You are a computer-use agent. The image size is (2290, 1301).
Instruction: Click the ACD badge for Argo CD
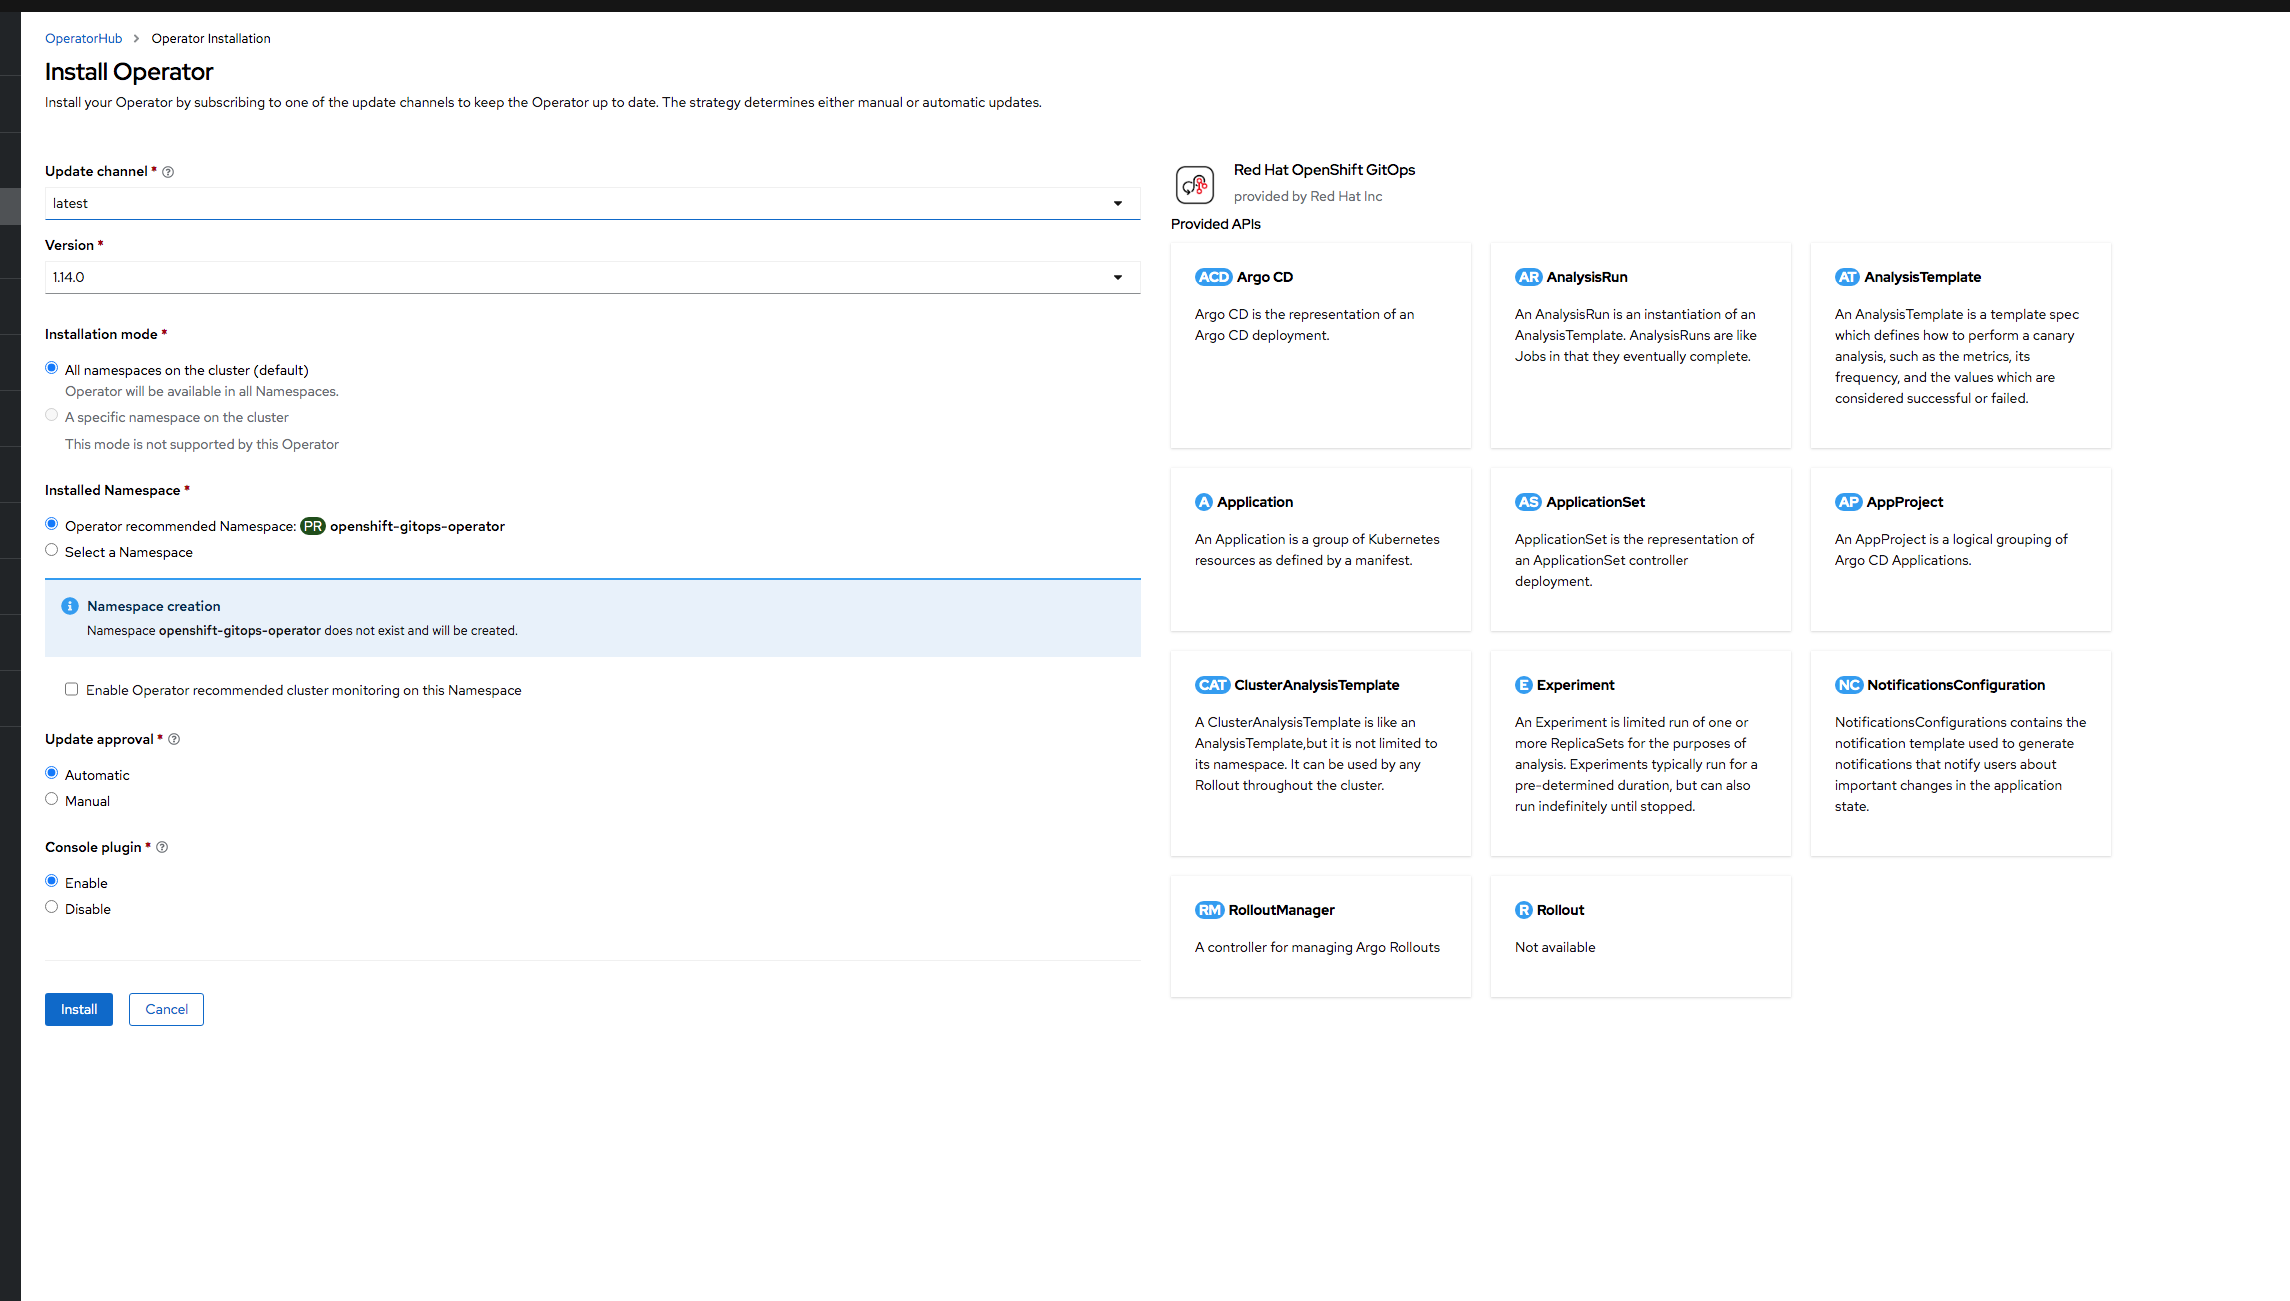(1213, 277)
